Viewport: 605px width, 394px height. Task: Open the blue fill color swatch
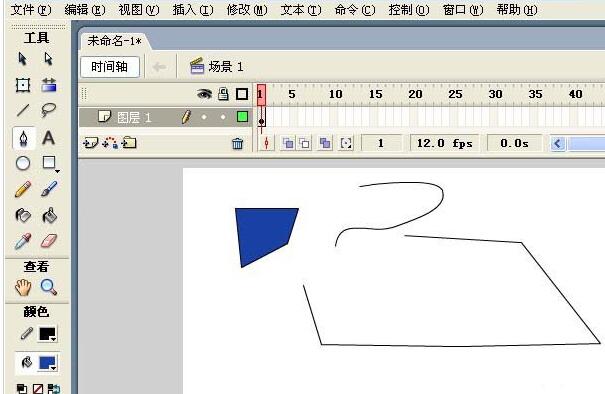point(48,363)
